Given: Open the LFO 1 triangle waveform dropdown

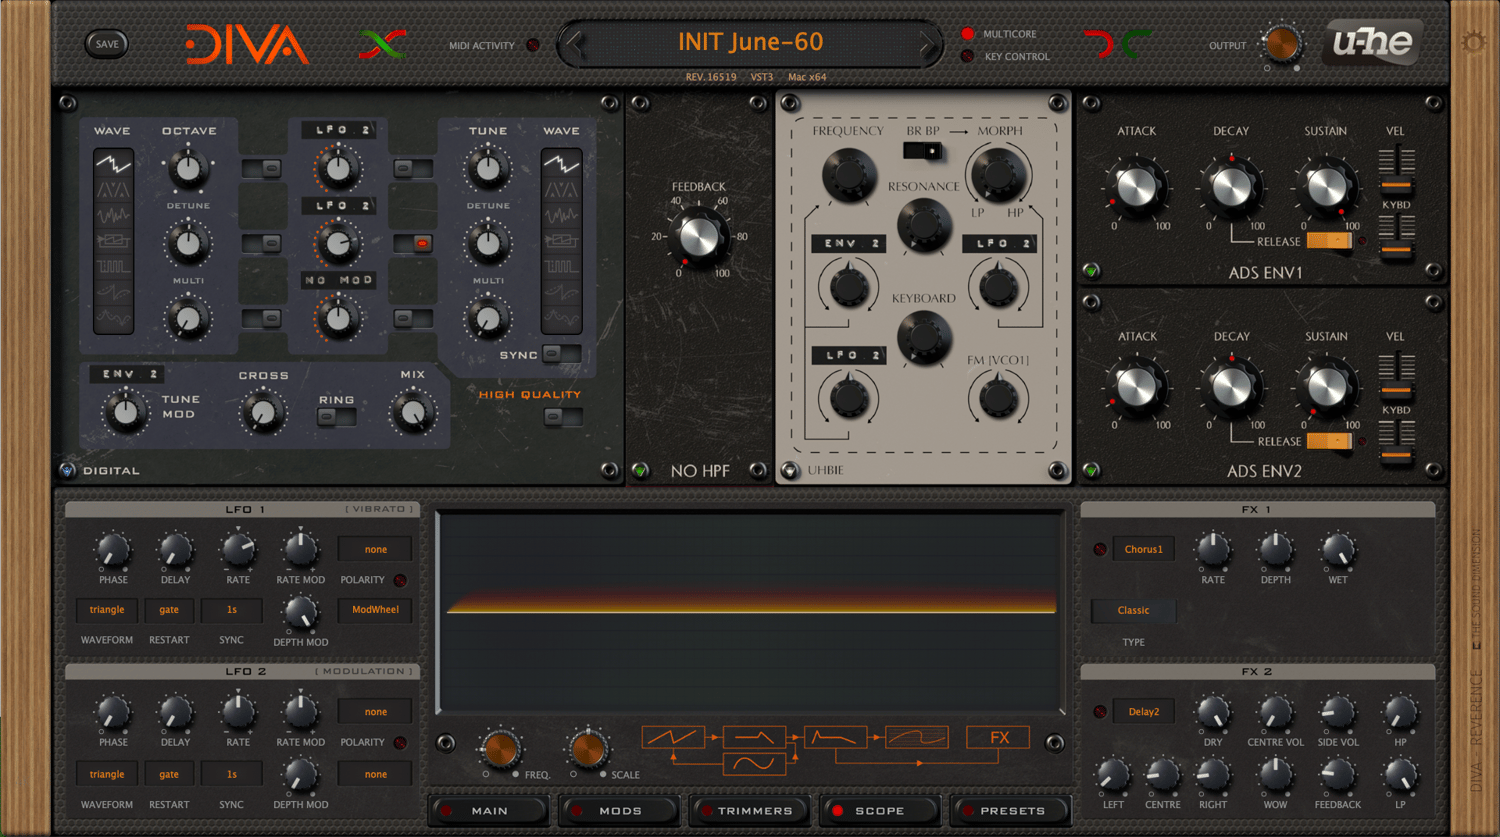Looking at the screenshot, I should point(107,610).
